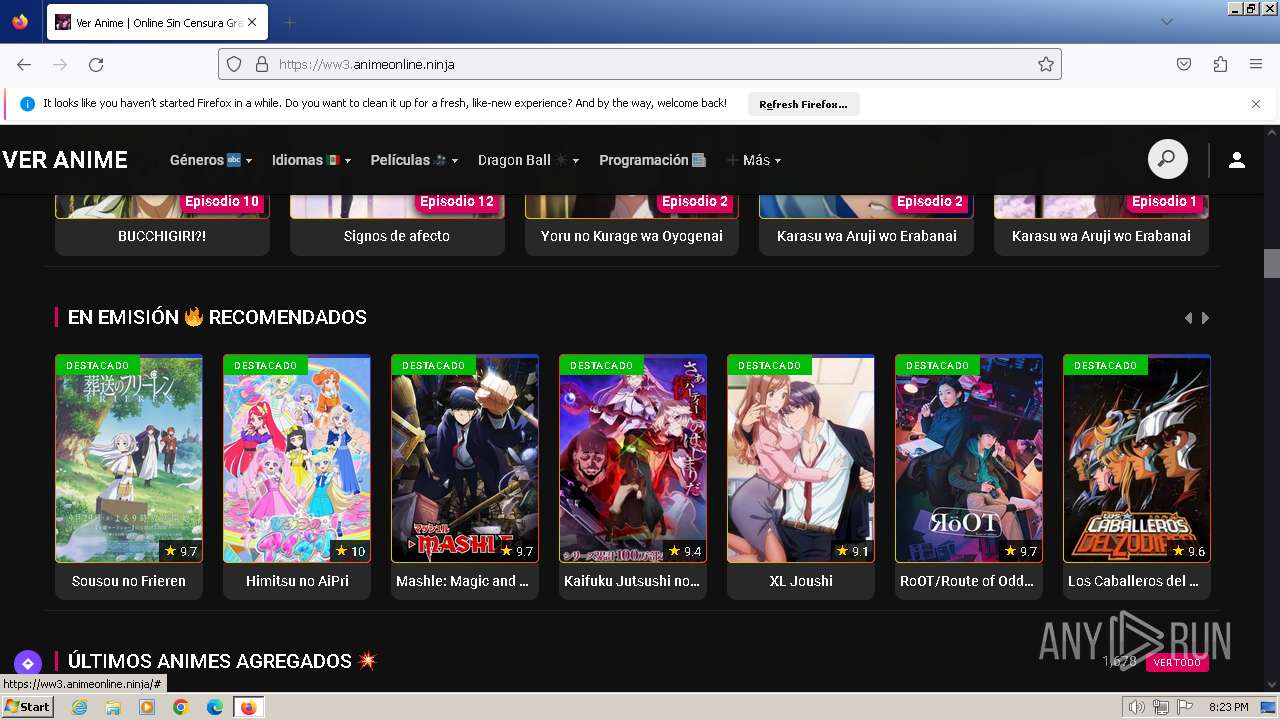Click the taskbar clock 8:23 PM
This screenshot has width=1280, height=720.
[x=1228, y=707]
